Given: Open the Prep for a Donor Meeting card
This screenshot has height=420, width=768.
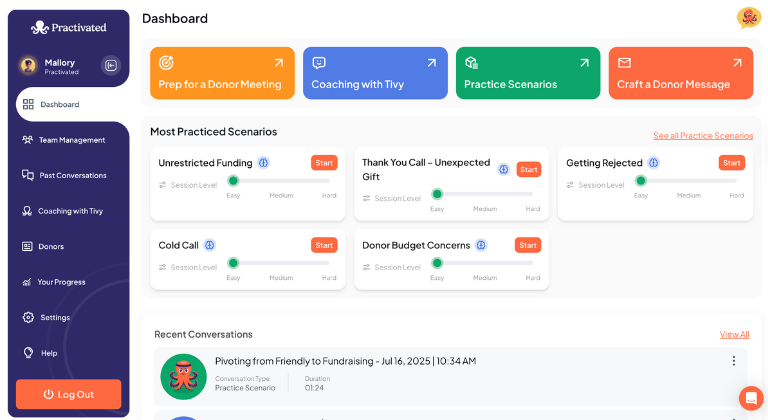Looking at the screenshot, I should (222, 73).
